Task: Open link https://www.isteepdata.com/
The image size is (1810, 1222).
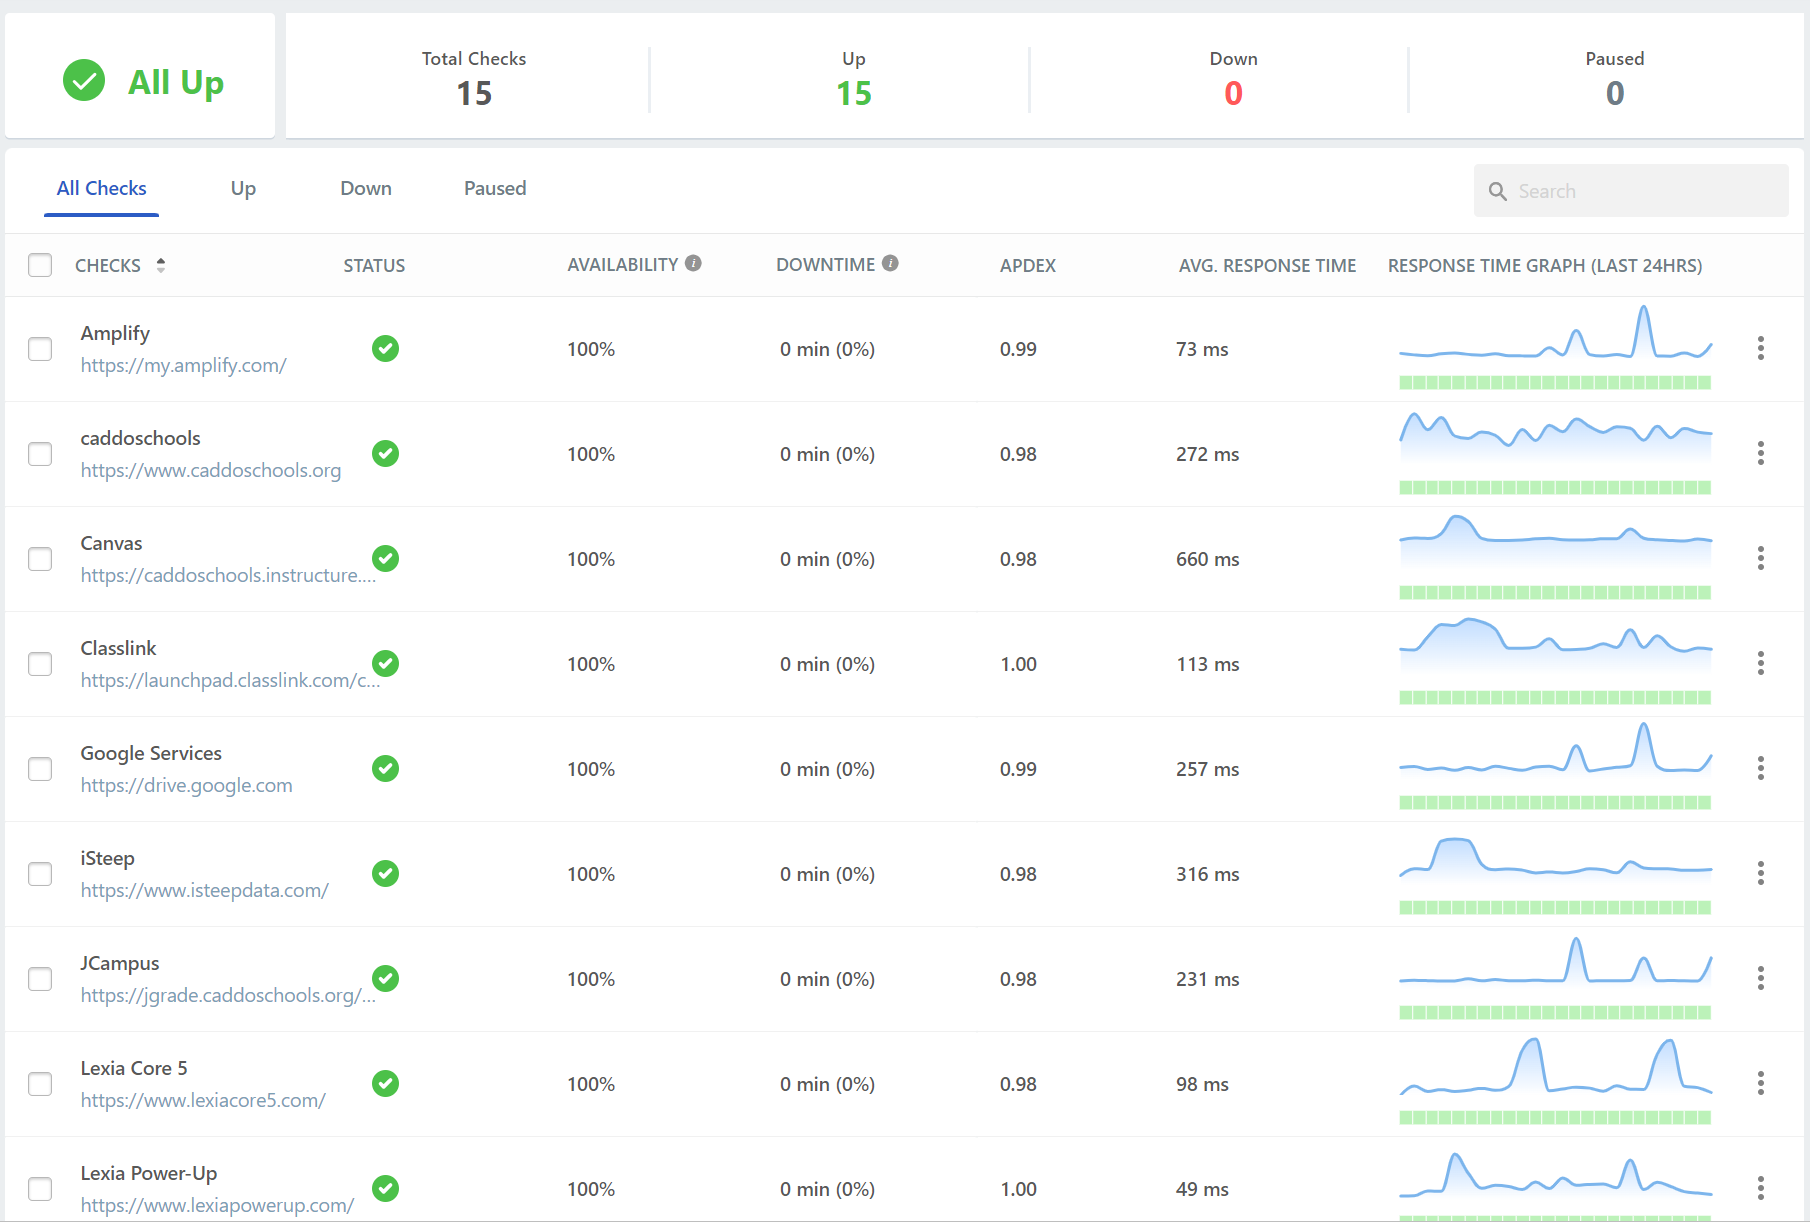Action: pos(205,890)
